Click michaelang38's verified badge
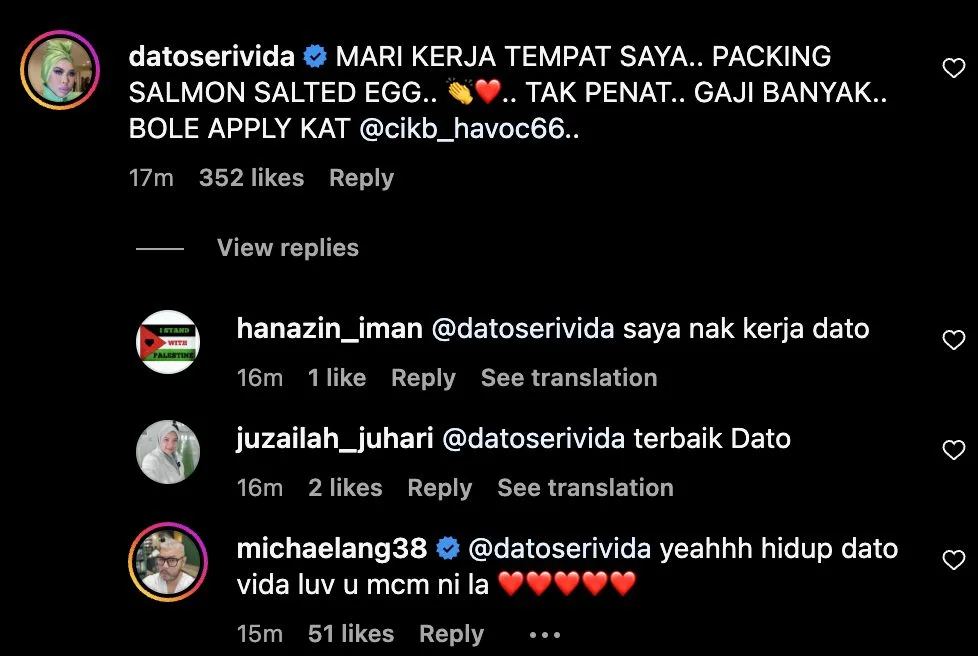978x656 pixels. tap(447, 549)
